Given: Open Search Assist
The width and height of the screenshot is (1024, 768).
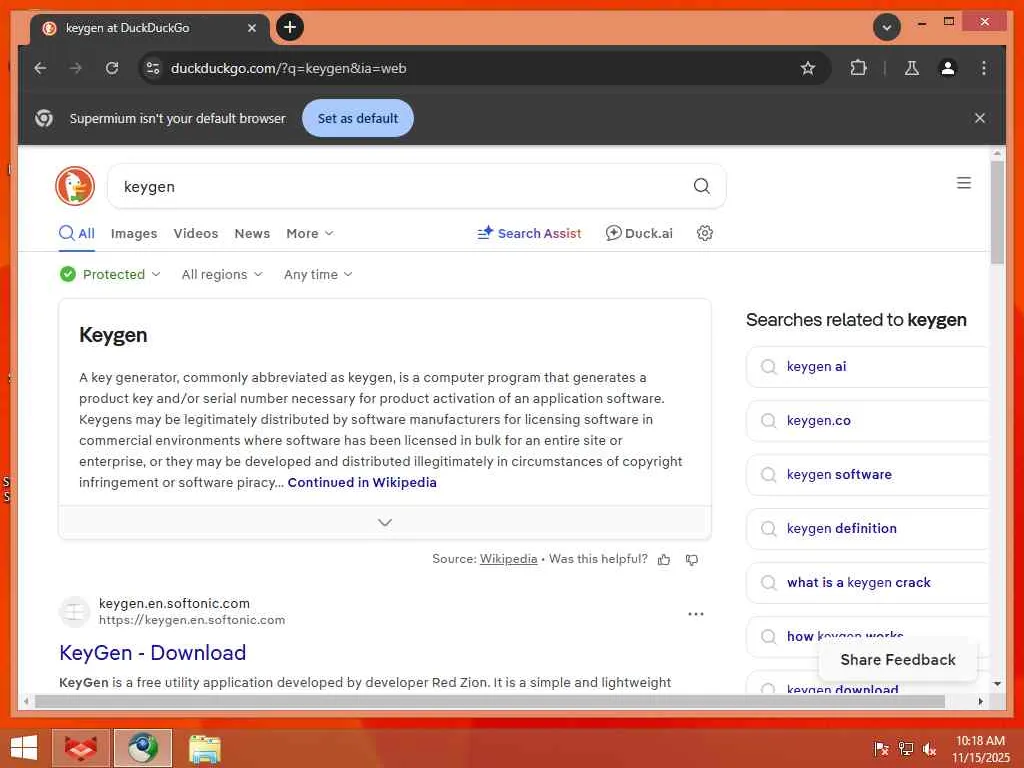Looking at the screenshot, I should pos(529,233).
